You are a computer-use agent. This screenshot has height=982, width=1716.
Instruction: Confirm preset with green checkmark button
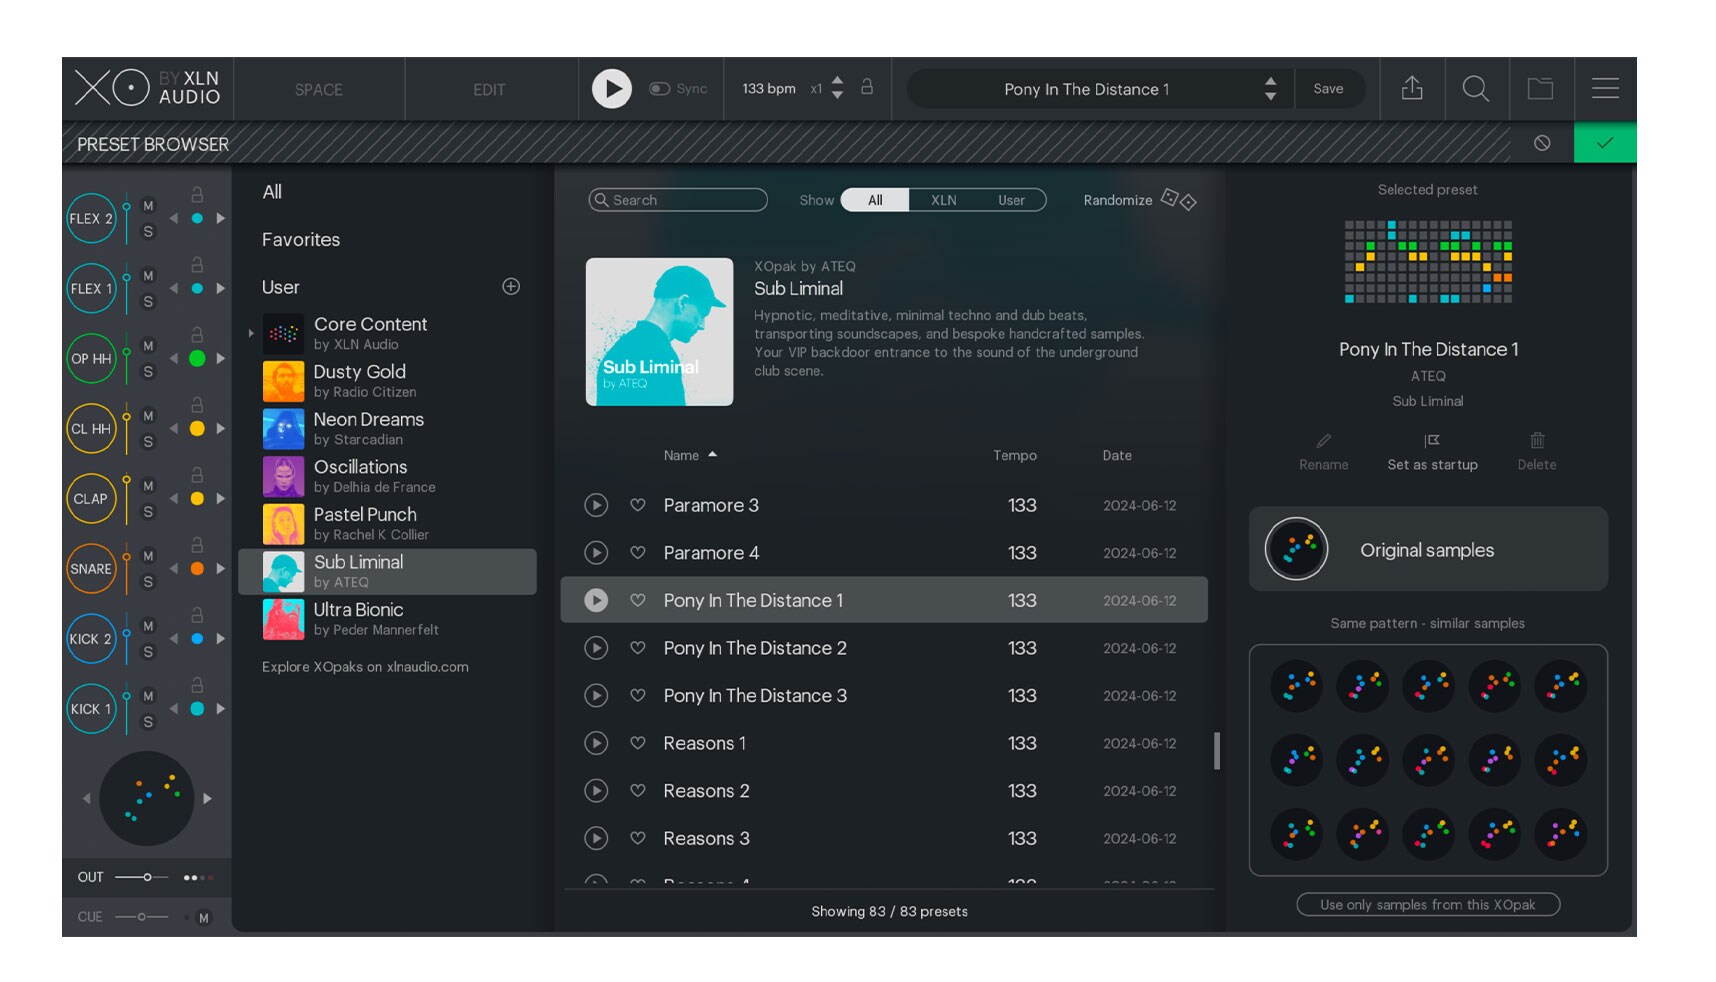tap(1604, 143)
